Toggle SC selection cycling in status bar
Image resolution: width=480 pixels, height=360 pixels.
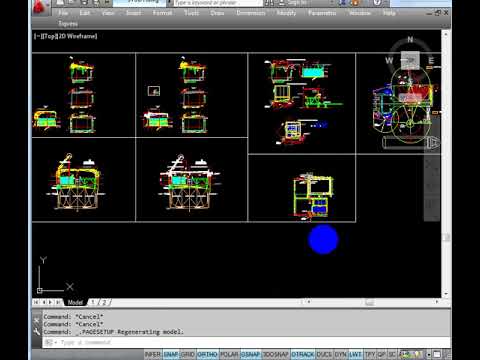392,354
